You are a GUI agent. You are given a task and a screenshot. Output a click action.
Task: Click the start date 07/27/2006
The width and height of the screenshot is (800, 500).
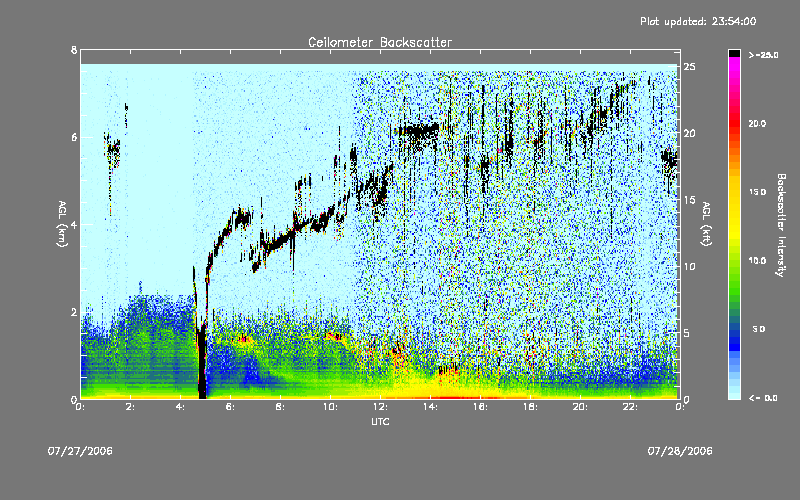click(80, 451)
